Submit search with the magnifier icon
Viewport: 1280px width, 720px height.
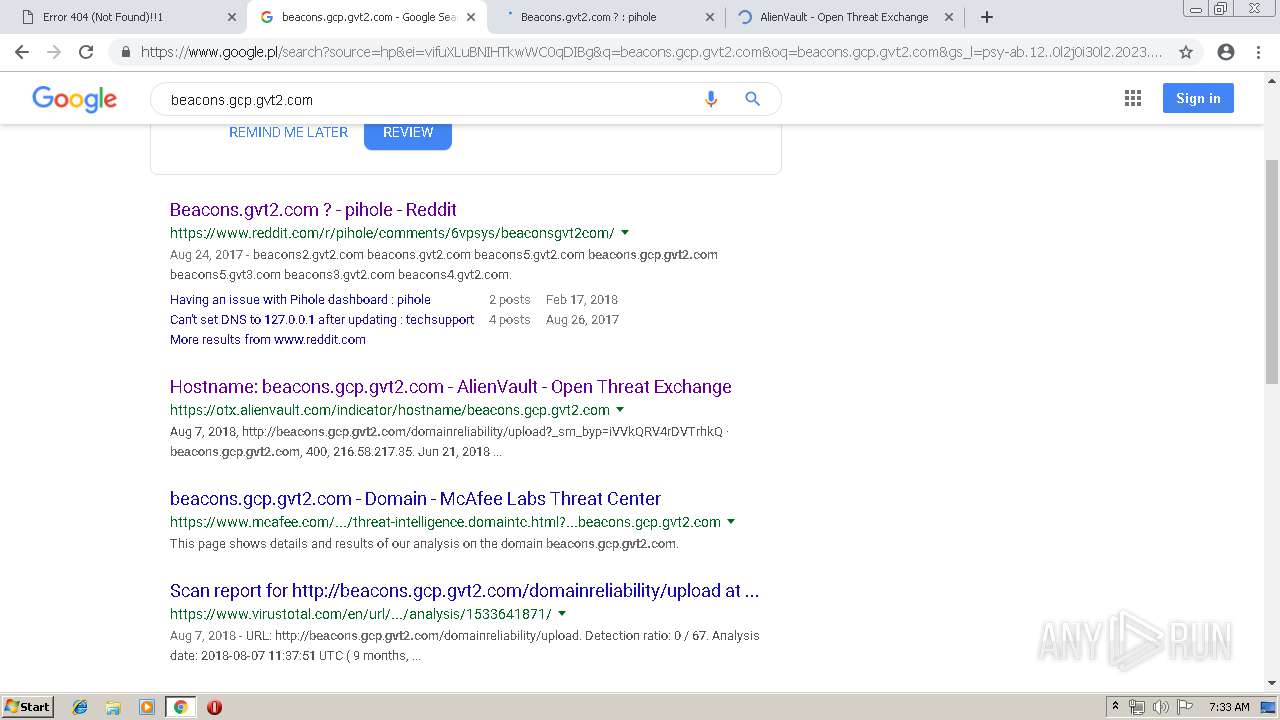click(753, 99)
